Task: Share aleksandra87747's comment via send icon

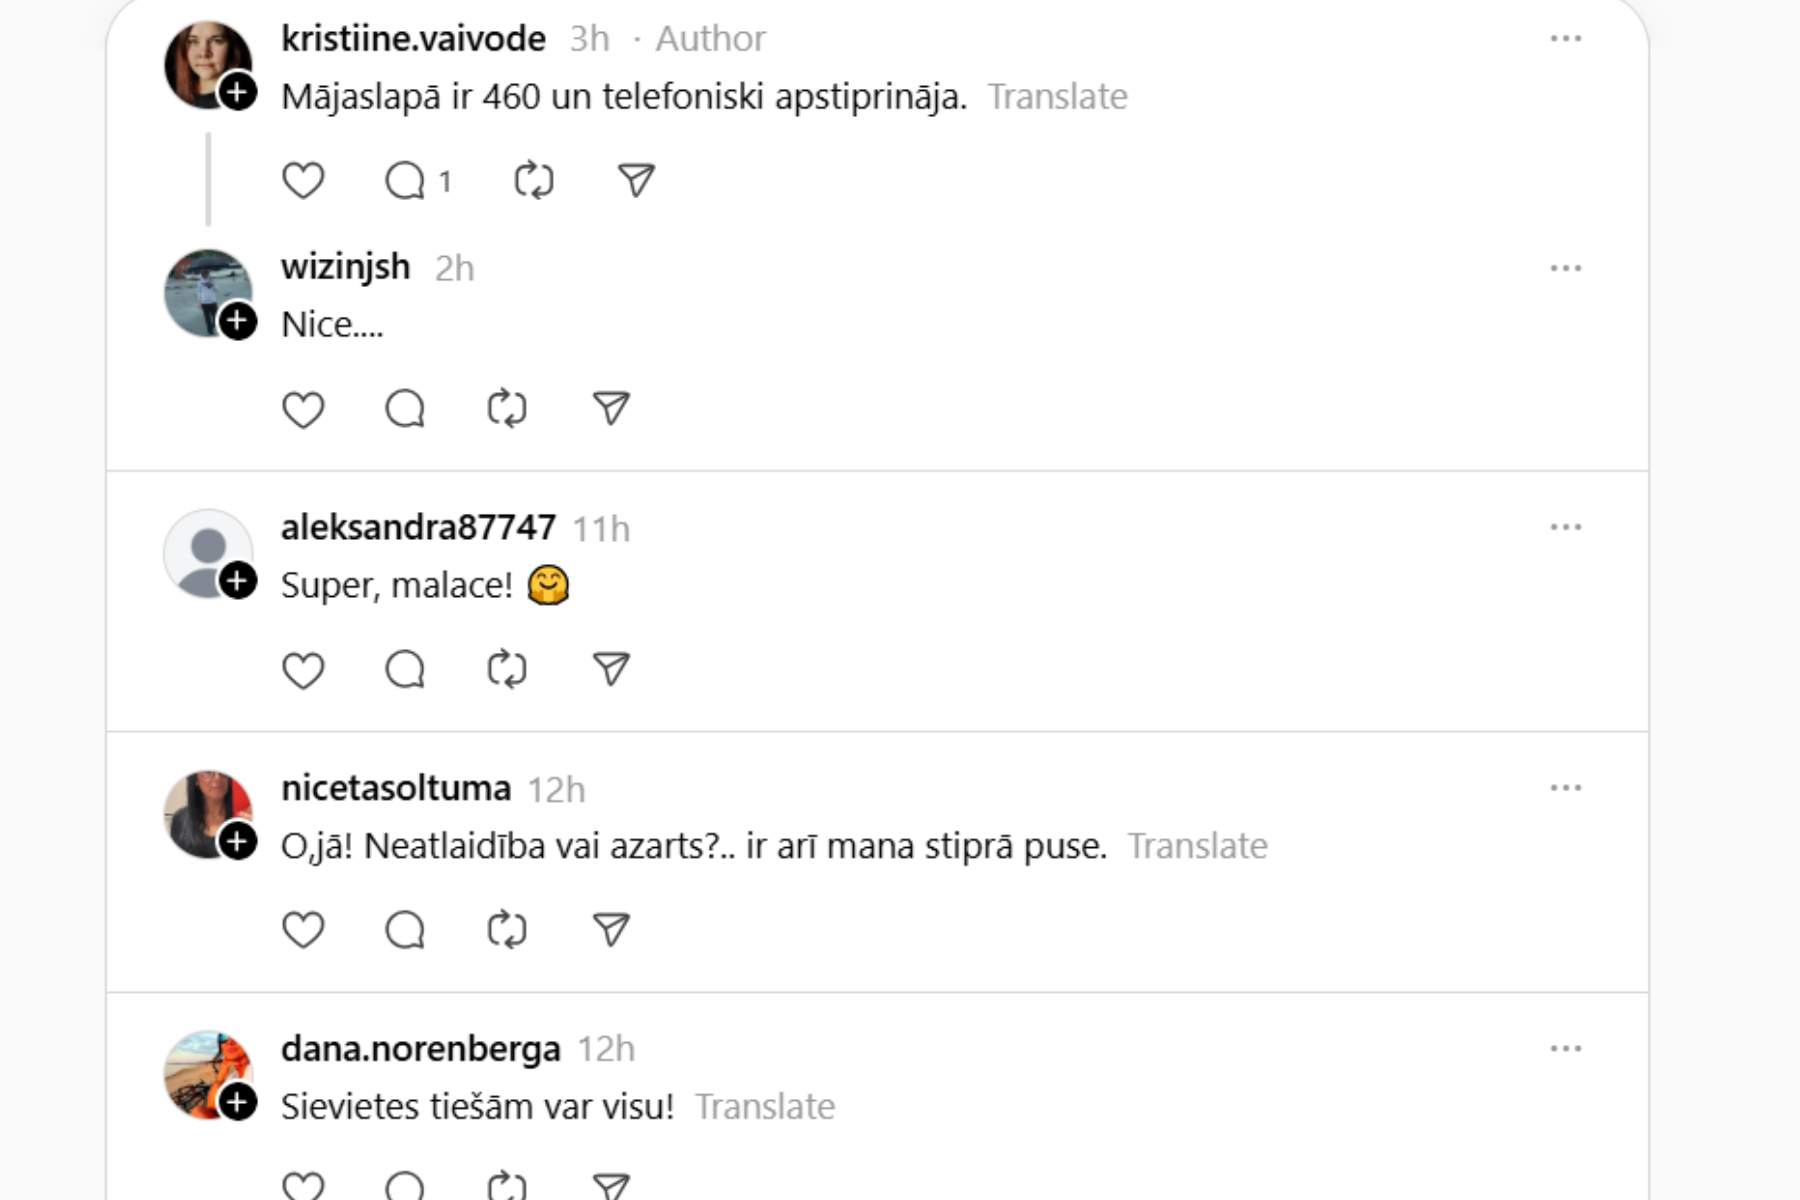Action: 611,670
